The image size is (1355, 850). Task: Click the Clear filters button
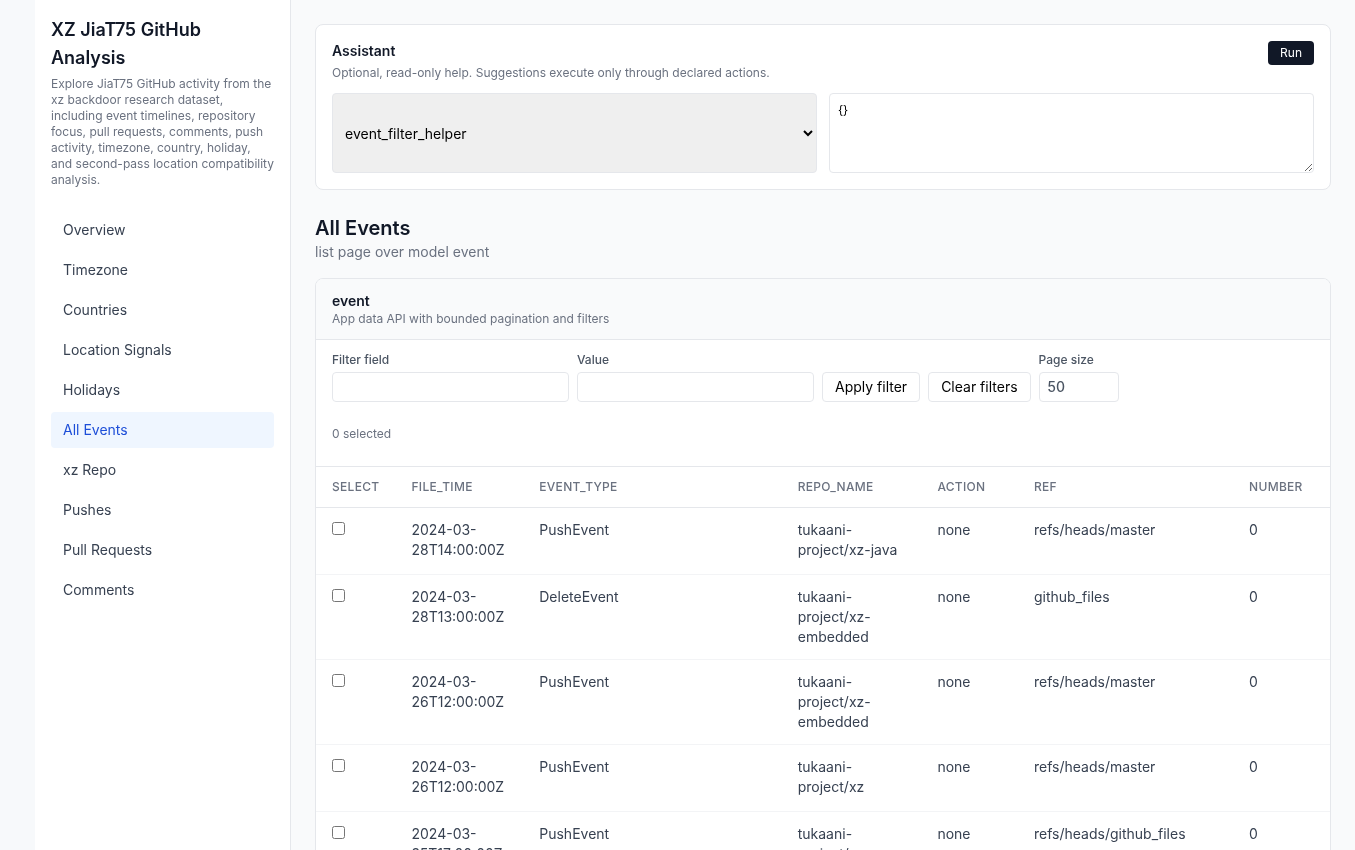(979, 387)
